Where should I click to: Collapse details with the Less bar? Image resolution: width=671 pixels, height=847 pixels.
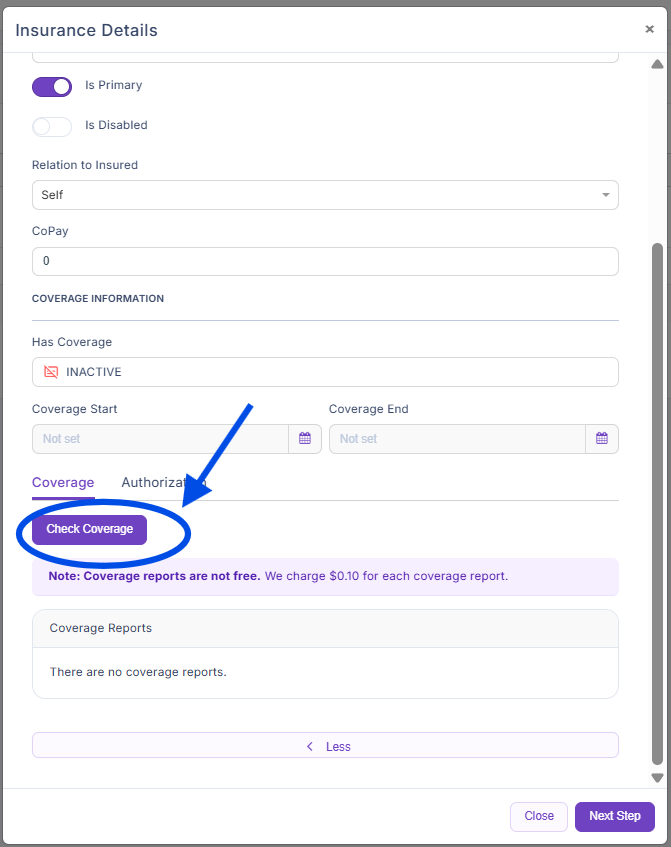pyautogui.click(x=325, y=746)
